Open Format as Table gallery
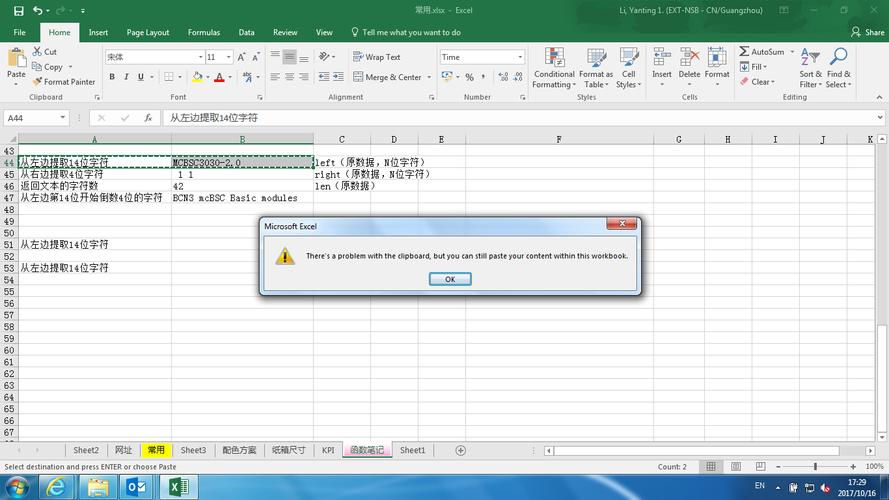Viewport: 889px width, 500px height. pos(596,68)
